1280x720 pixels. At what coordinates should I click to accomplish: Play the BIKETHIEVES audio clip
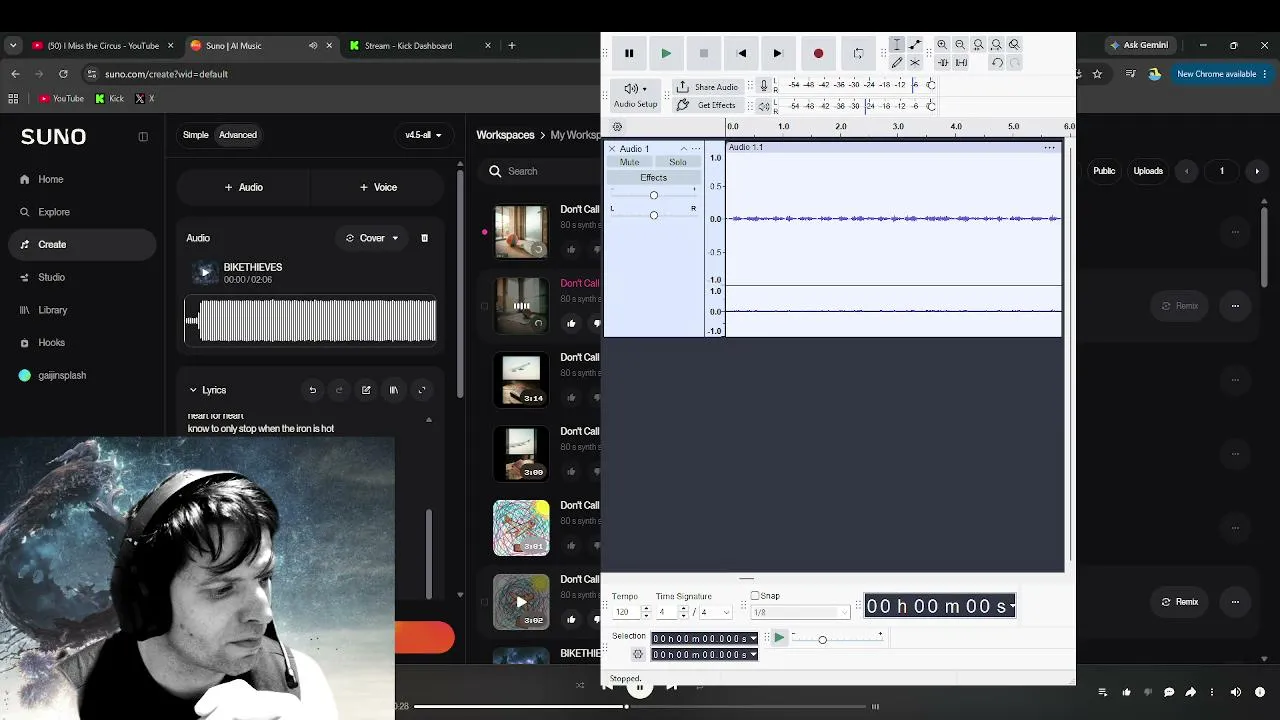point(205,272)
